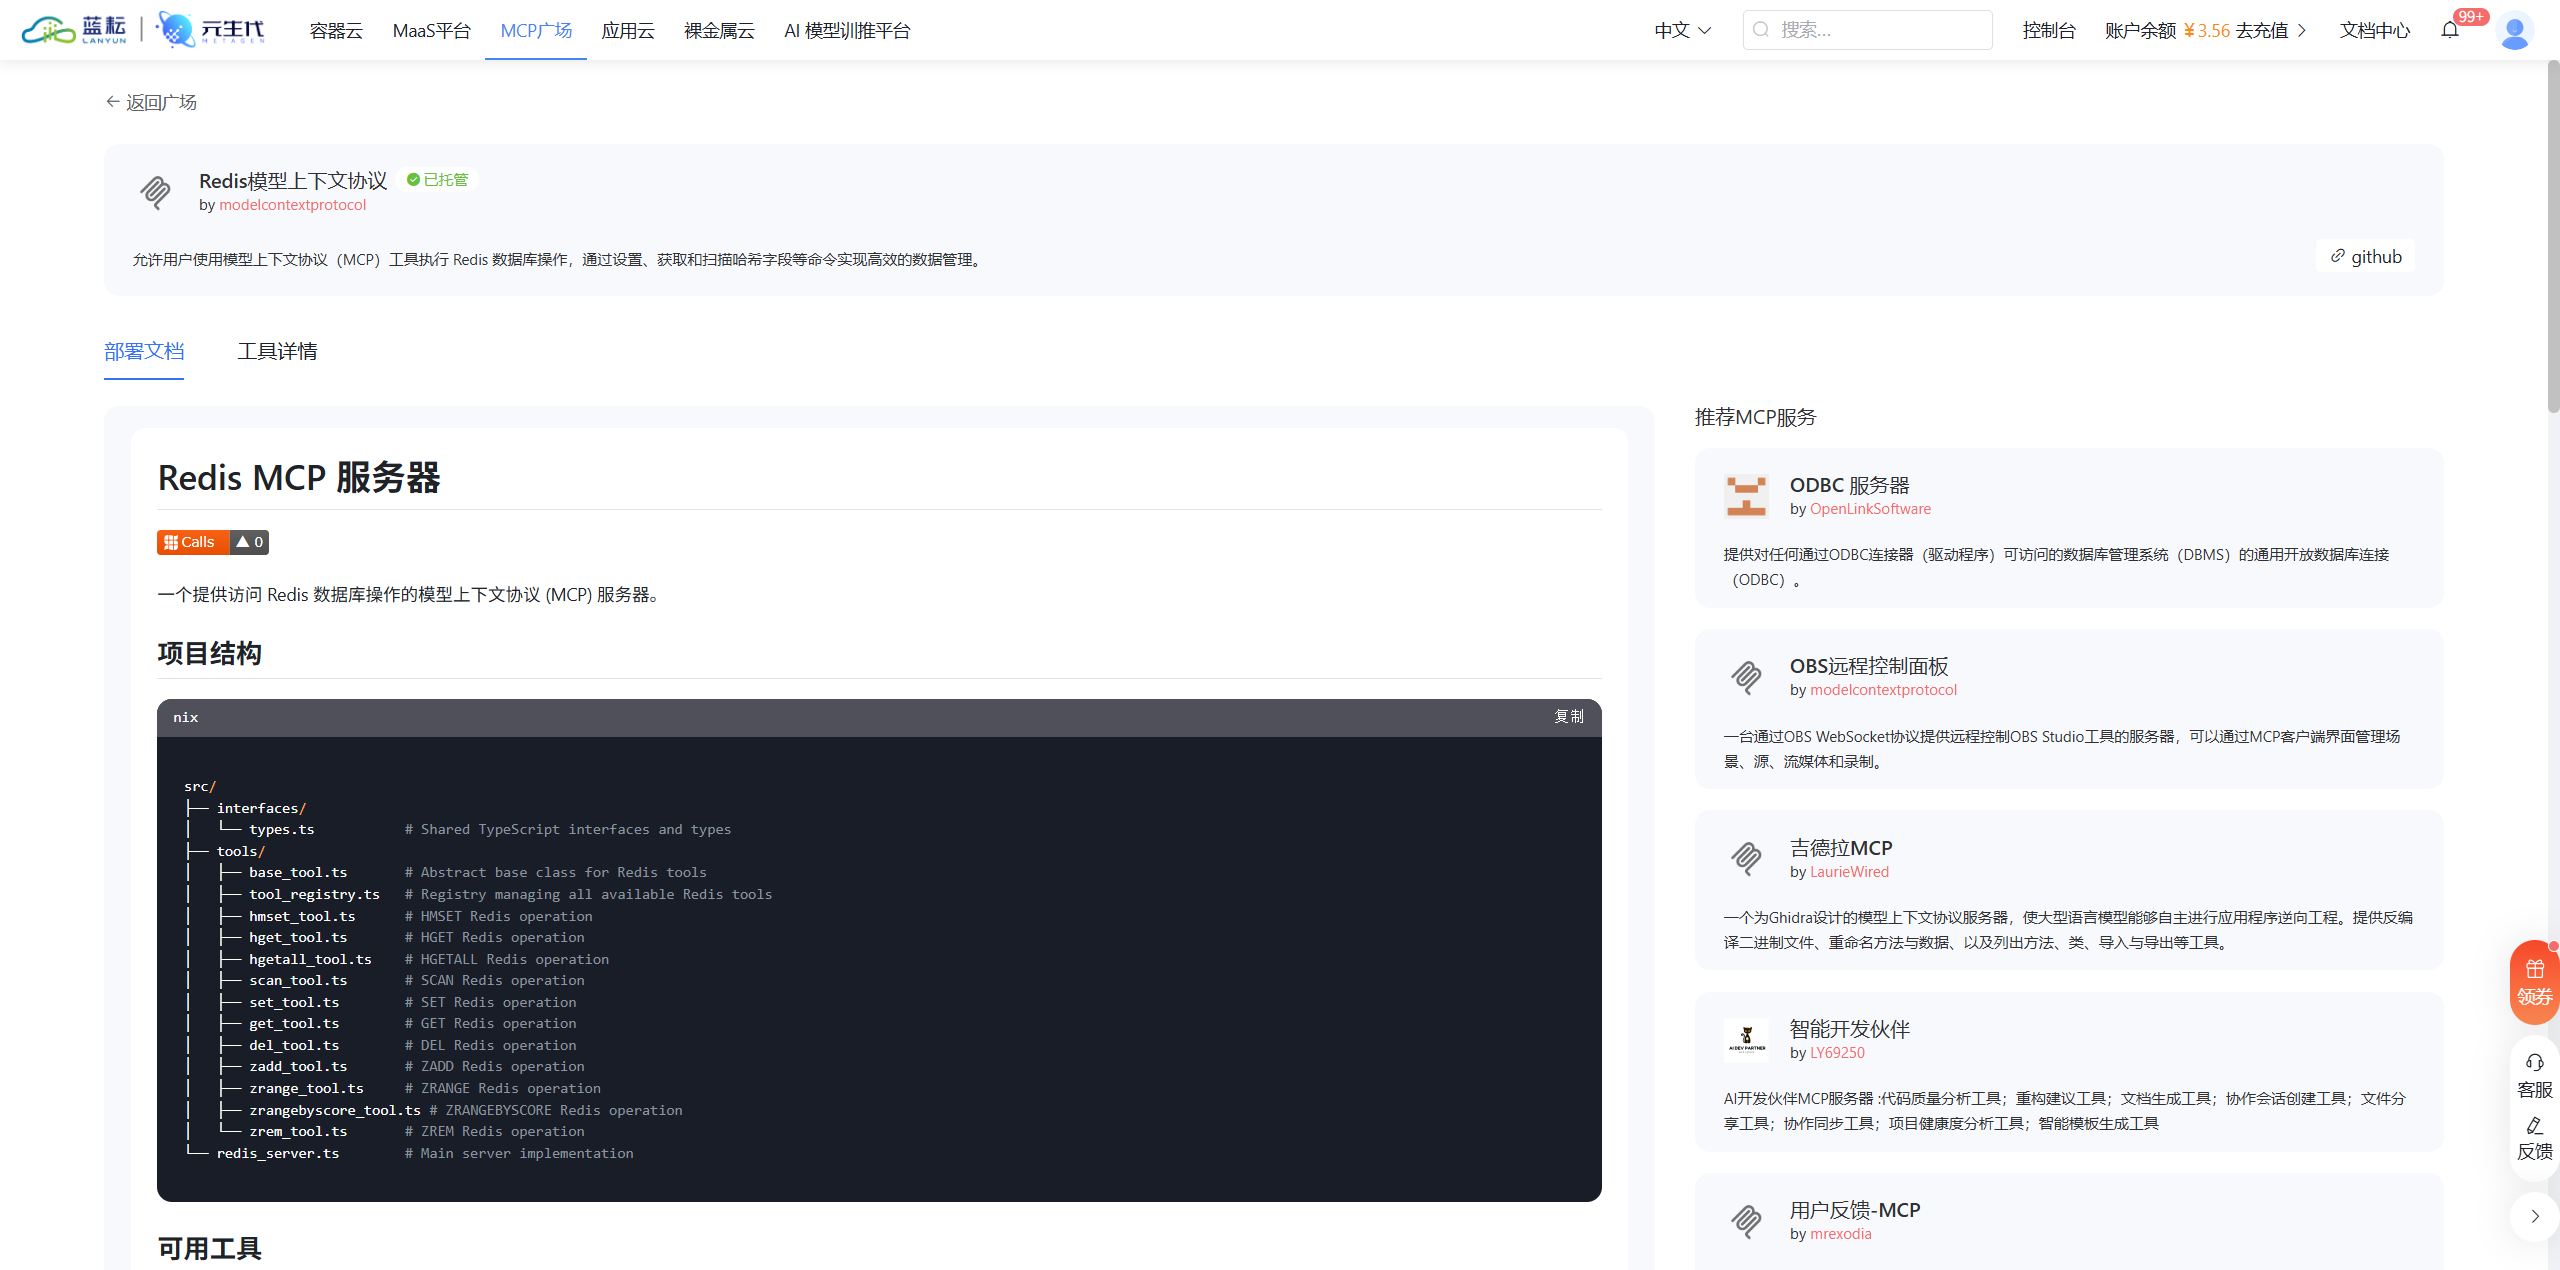Screen dimensions: 2560x1270
Task: Go back via 返回广场 link
Action: [151, 102]
